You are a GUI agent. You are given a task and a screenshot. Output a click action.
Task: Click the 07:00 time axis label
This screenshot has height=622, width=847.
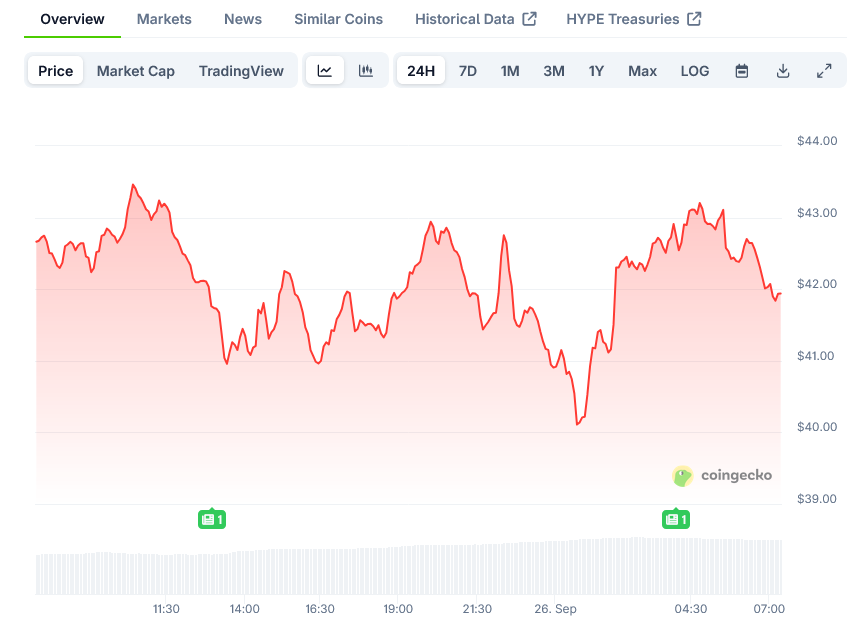769,609
